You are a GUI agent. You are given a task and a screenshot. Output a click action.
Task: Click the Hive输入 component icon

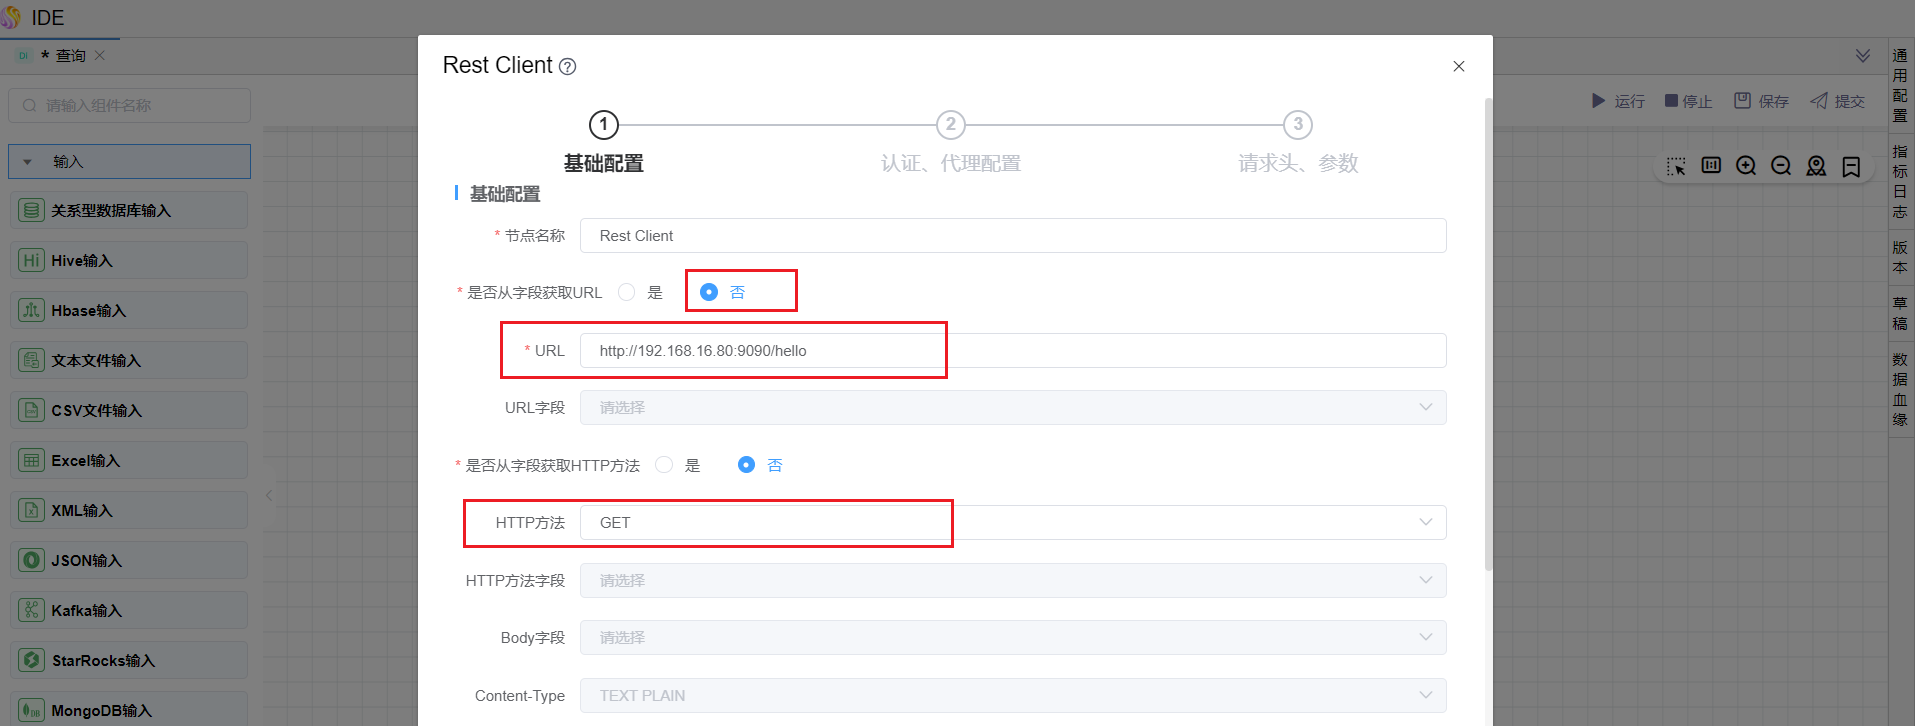(32, 261)
